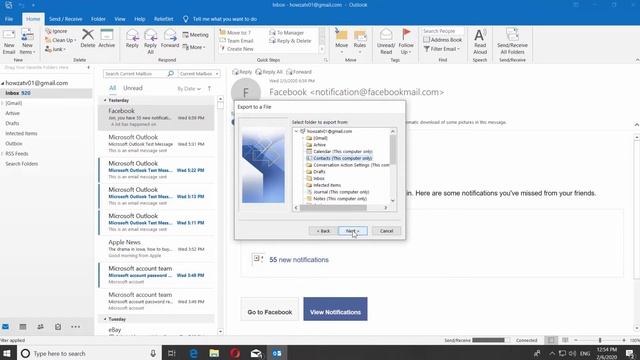Show only Unread messages
The height and width of the screenshot is (360, 640).
(133, 88)
